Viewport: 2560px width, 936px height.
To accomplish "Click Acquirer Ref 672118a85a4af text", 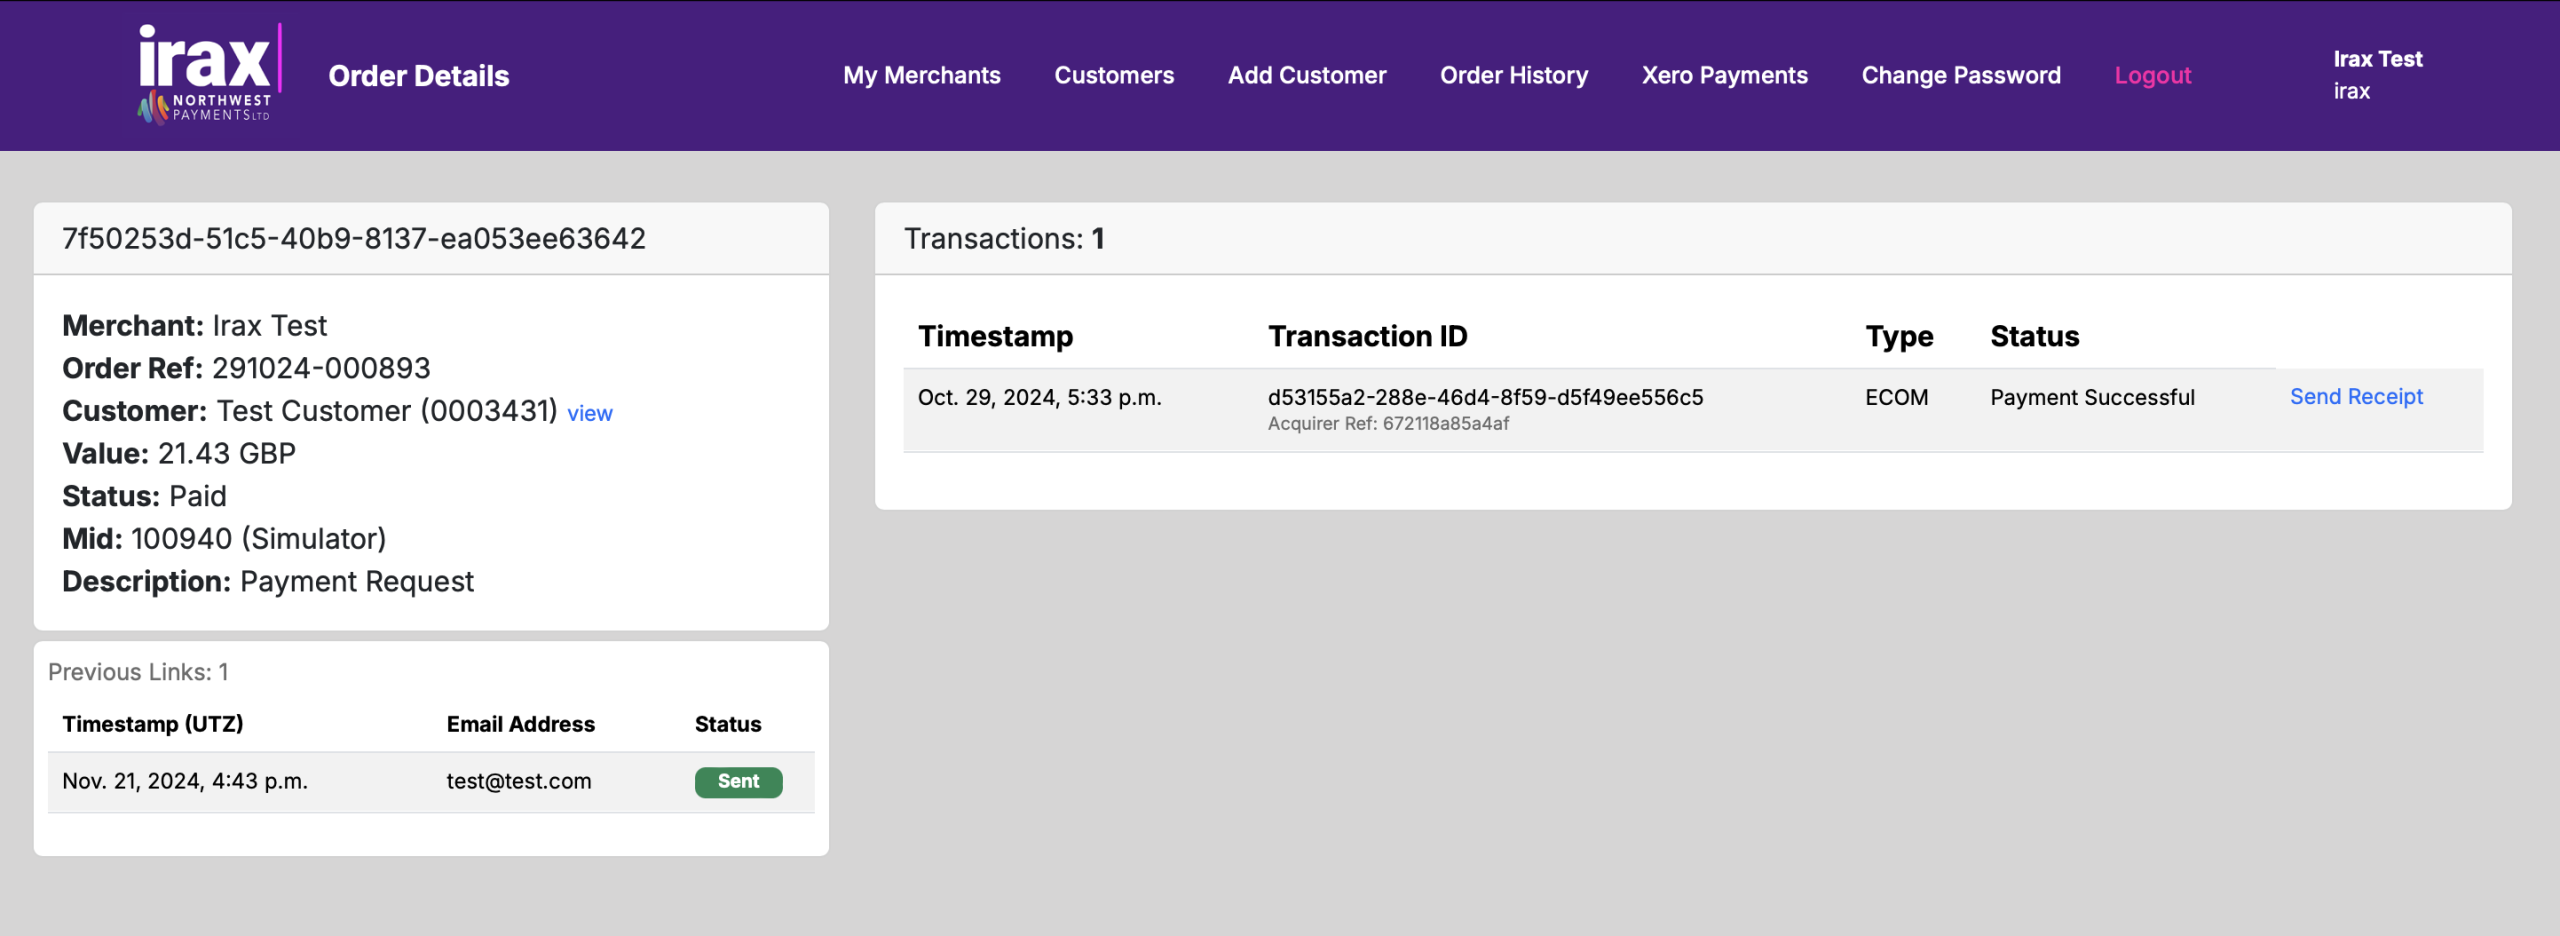I will point(1388,424).
